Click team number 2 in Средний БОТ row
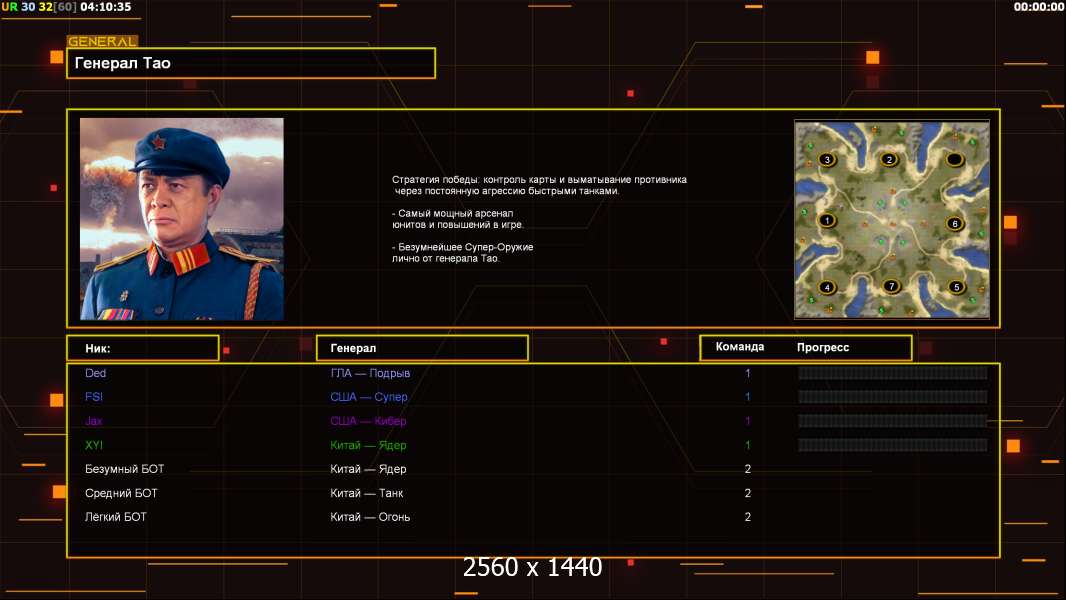1066x600 pixels. (x=748, y=493)
